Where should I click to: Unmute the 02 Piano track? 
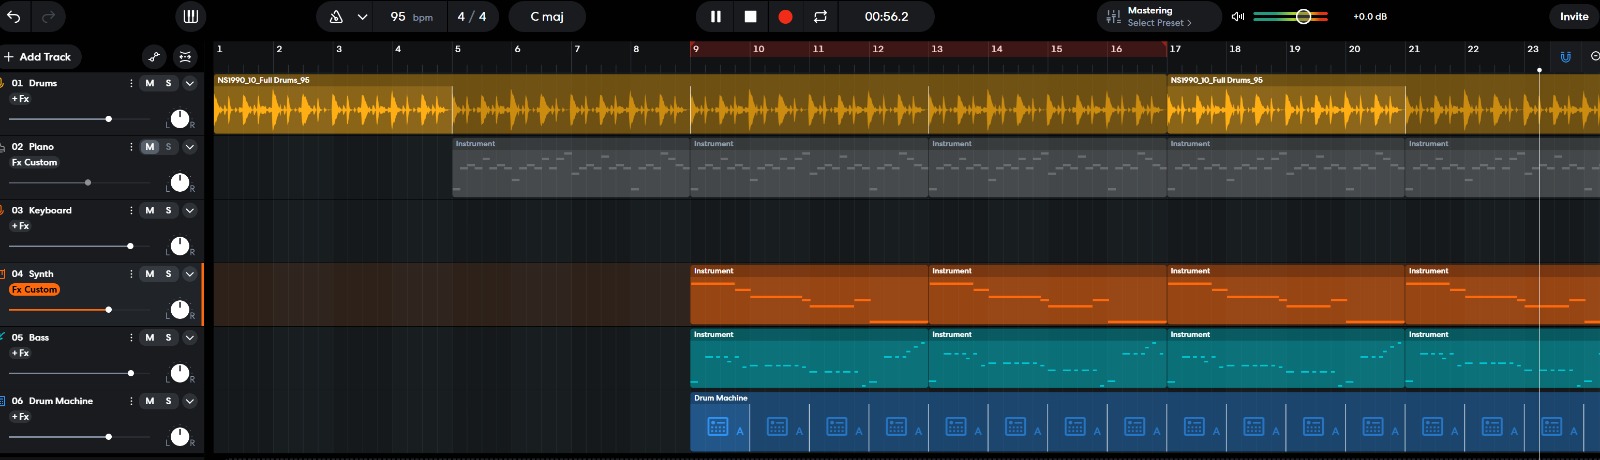coord(150,147)
